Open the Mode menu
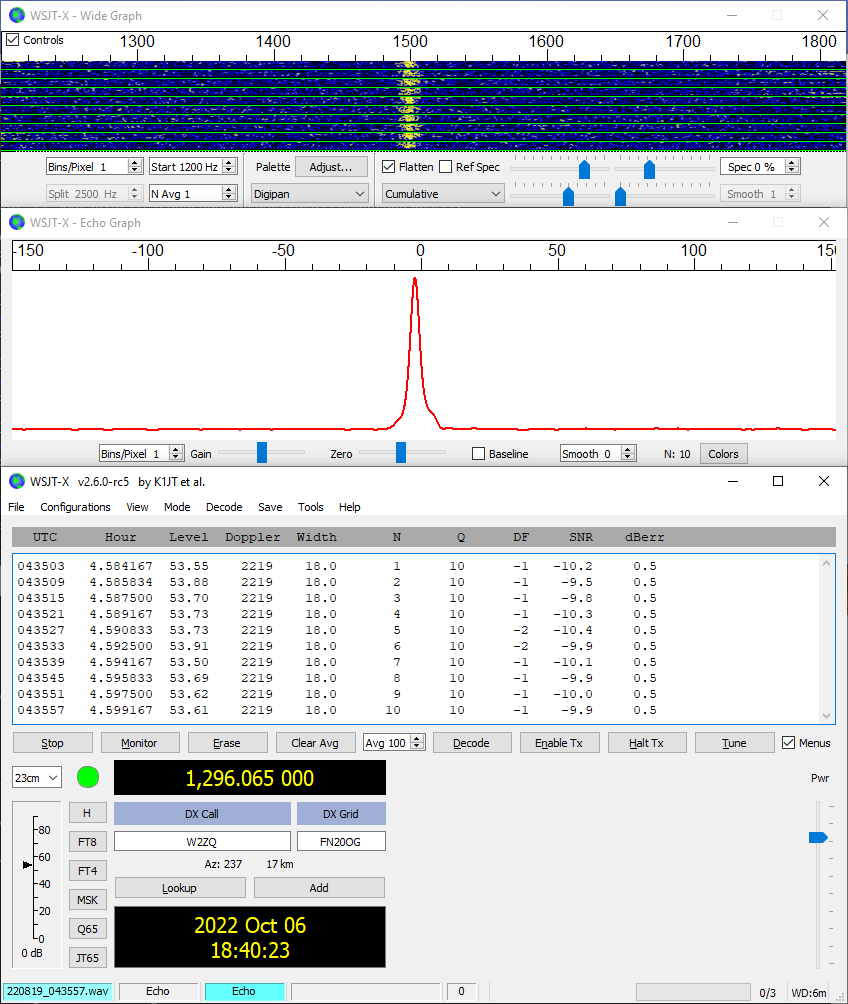Viewport: 848px width, 1004px height. tap(177, 507)
